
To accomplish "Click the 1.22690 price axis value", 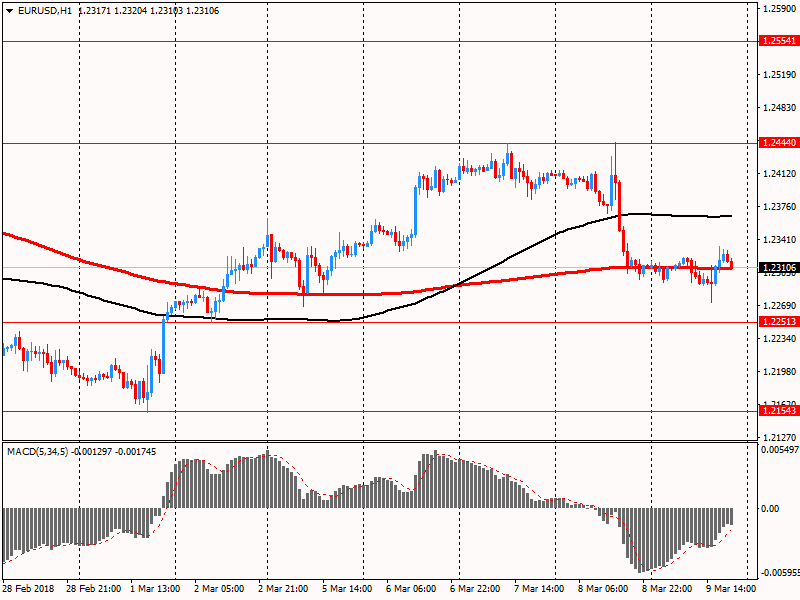I will coord(780,306).
